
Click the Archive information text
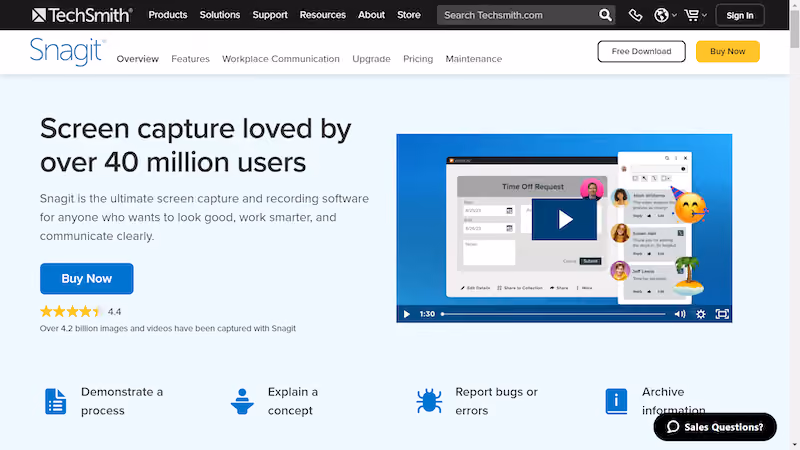coord(673,401)
